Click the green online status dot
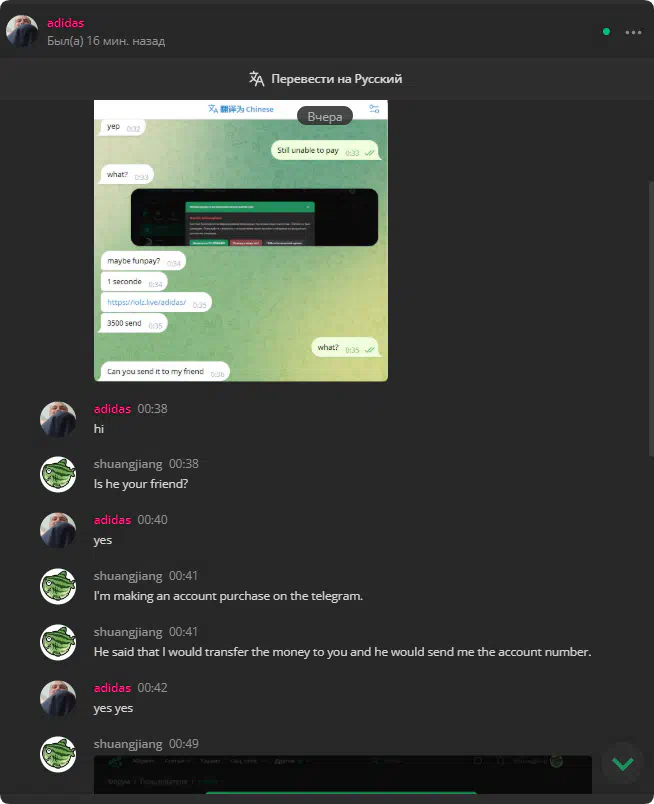This screenshot has width=654, height=804. tap(606, 32)
